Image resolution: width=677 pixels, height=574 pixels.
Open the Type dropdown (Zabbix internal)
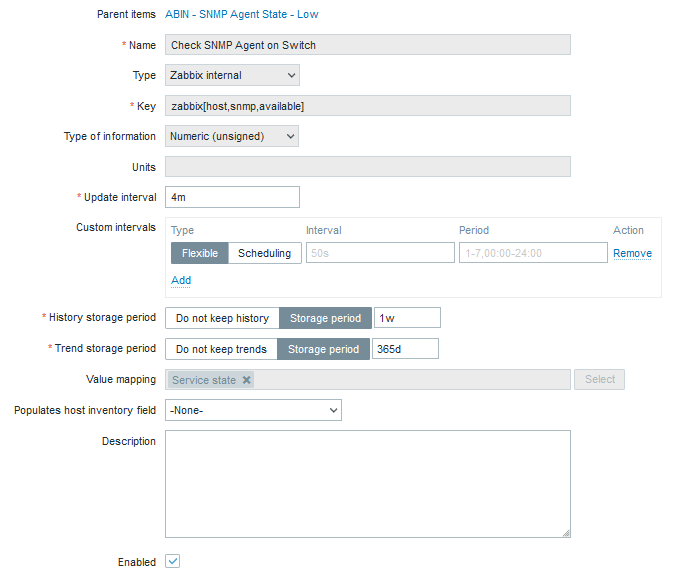232,75
